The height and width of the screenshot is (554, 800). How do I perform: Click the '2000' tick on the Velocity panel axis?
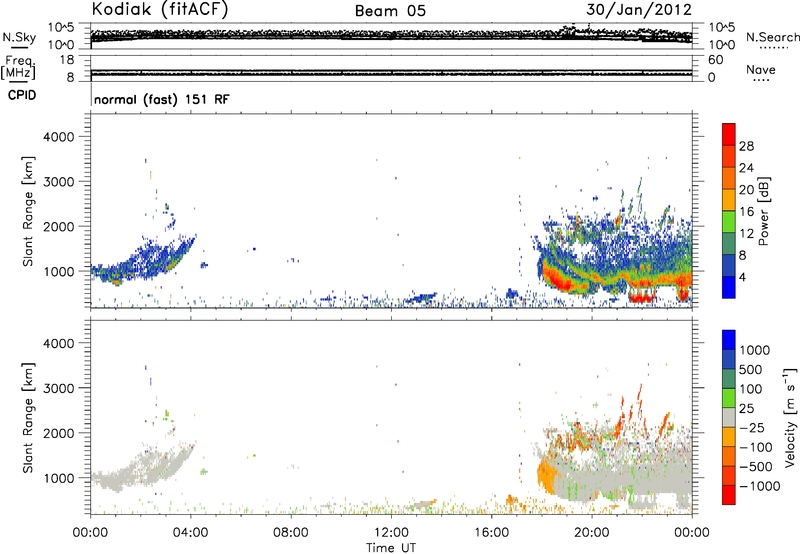59,433
